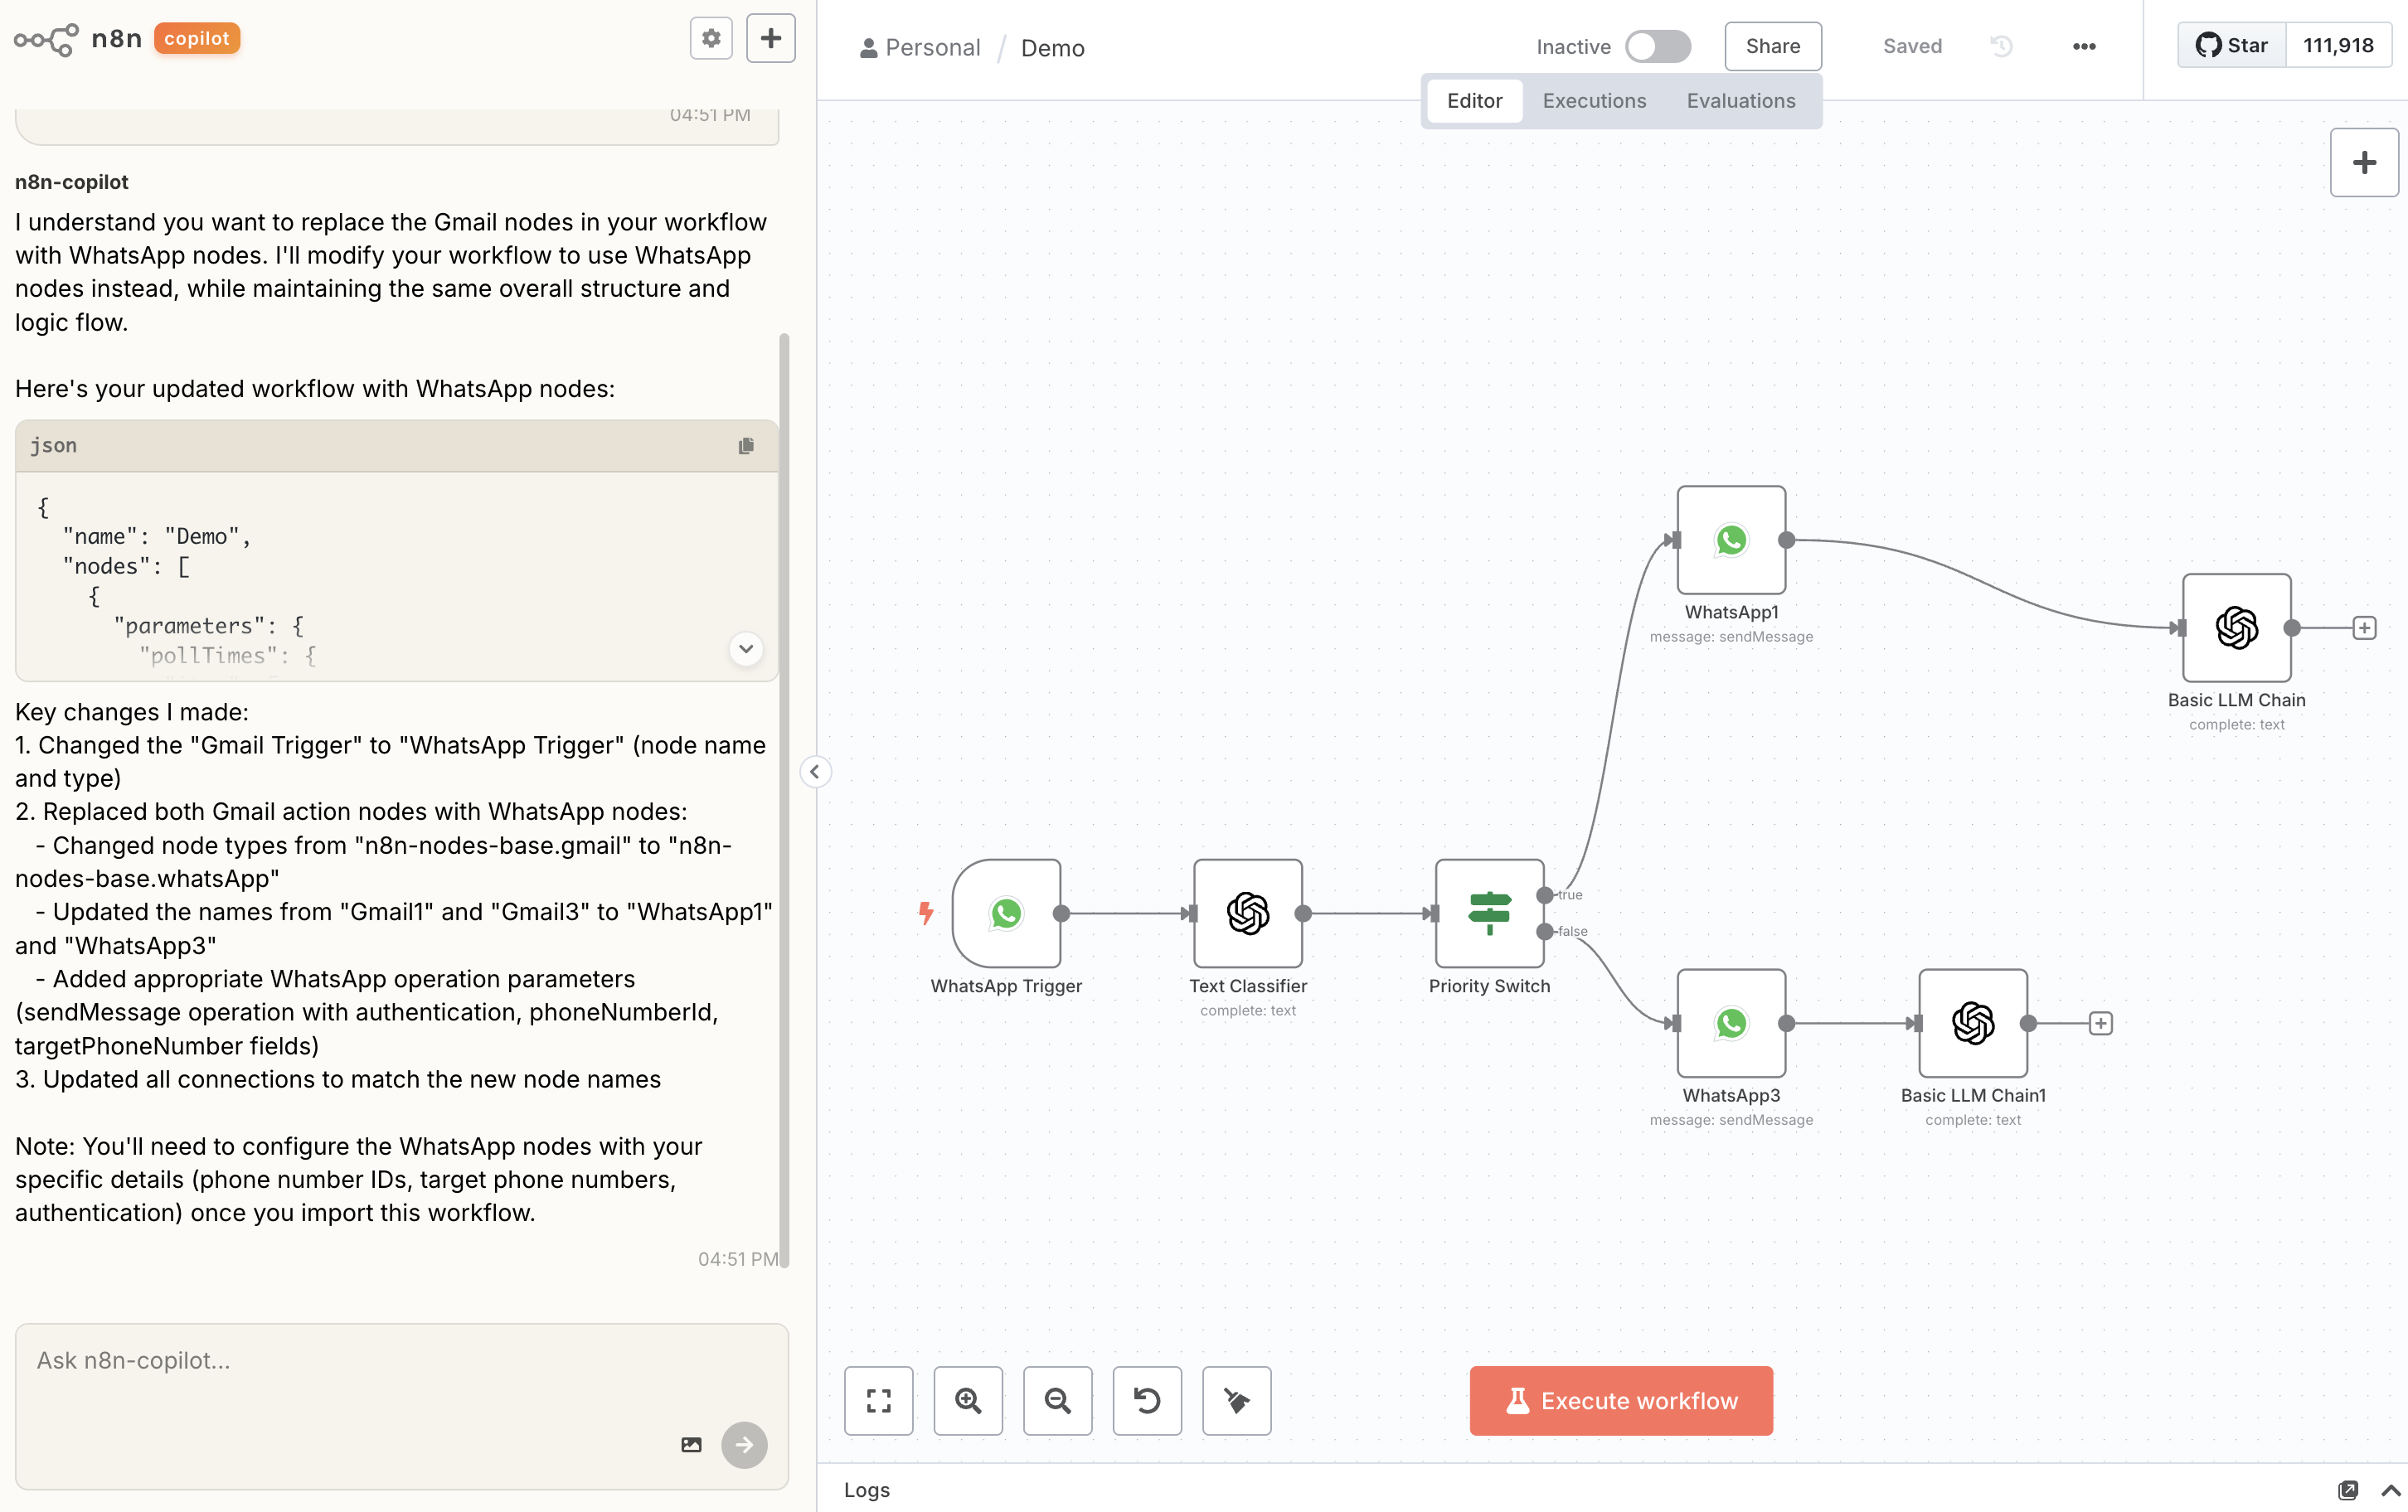The width and height of the screenshot is (2408, 1512).
Task: Expand the Logs panel chevron
Action: [2391, 1490]
